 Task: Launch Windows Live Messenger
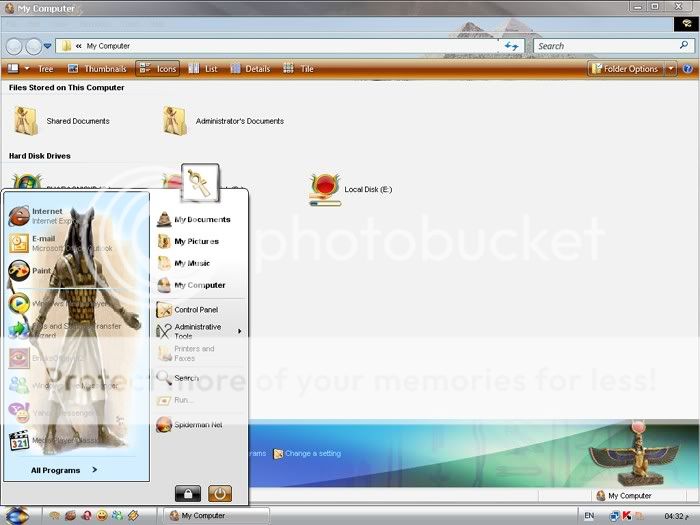pyautogui.click(x=64, y=385)
